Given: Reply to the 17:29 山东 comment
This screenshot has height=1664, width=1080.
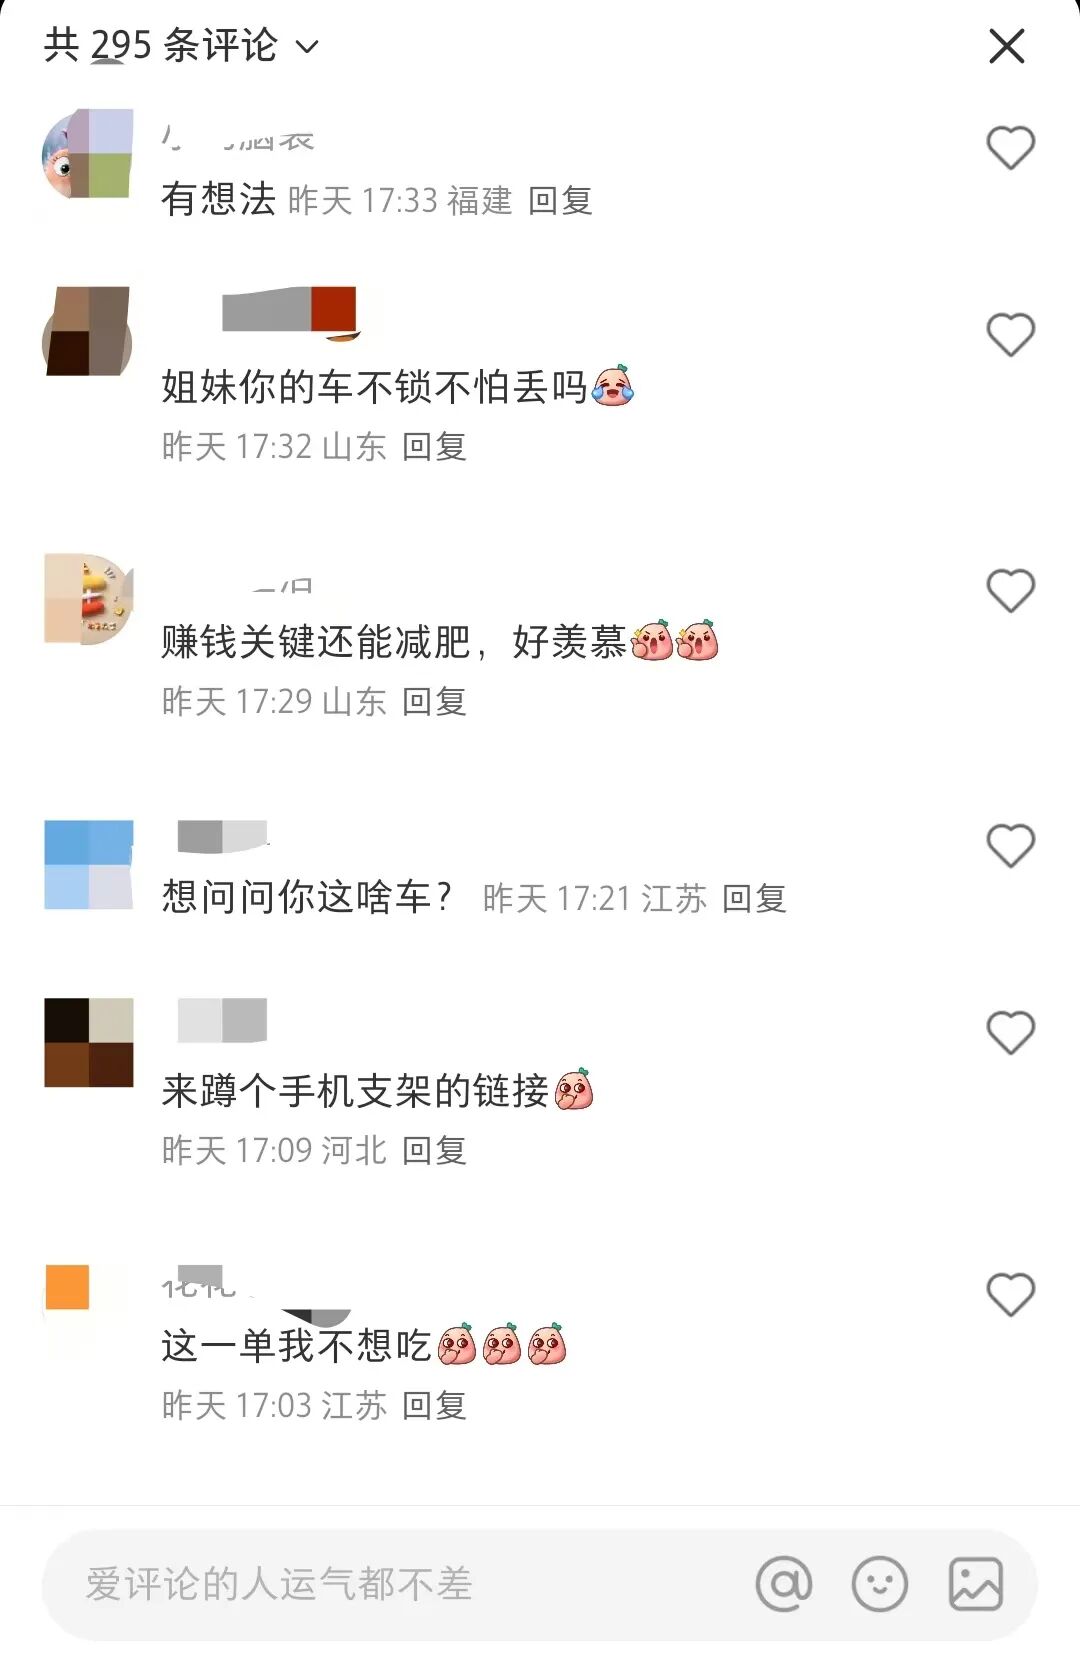Looking at the screenshot, I should (x=434, y=701).
